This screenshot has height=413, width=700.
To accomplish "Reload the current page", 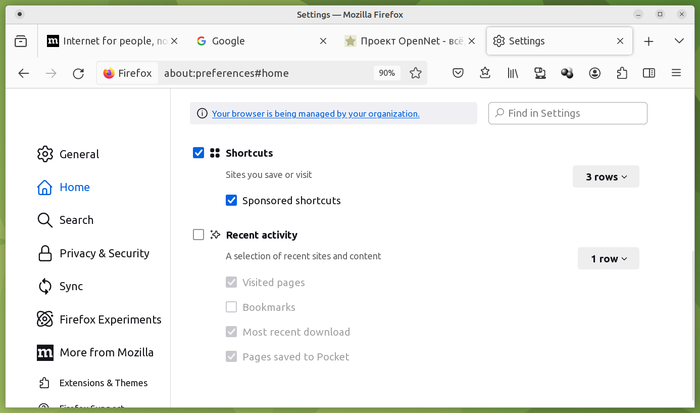I will click(78, 73).
